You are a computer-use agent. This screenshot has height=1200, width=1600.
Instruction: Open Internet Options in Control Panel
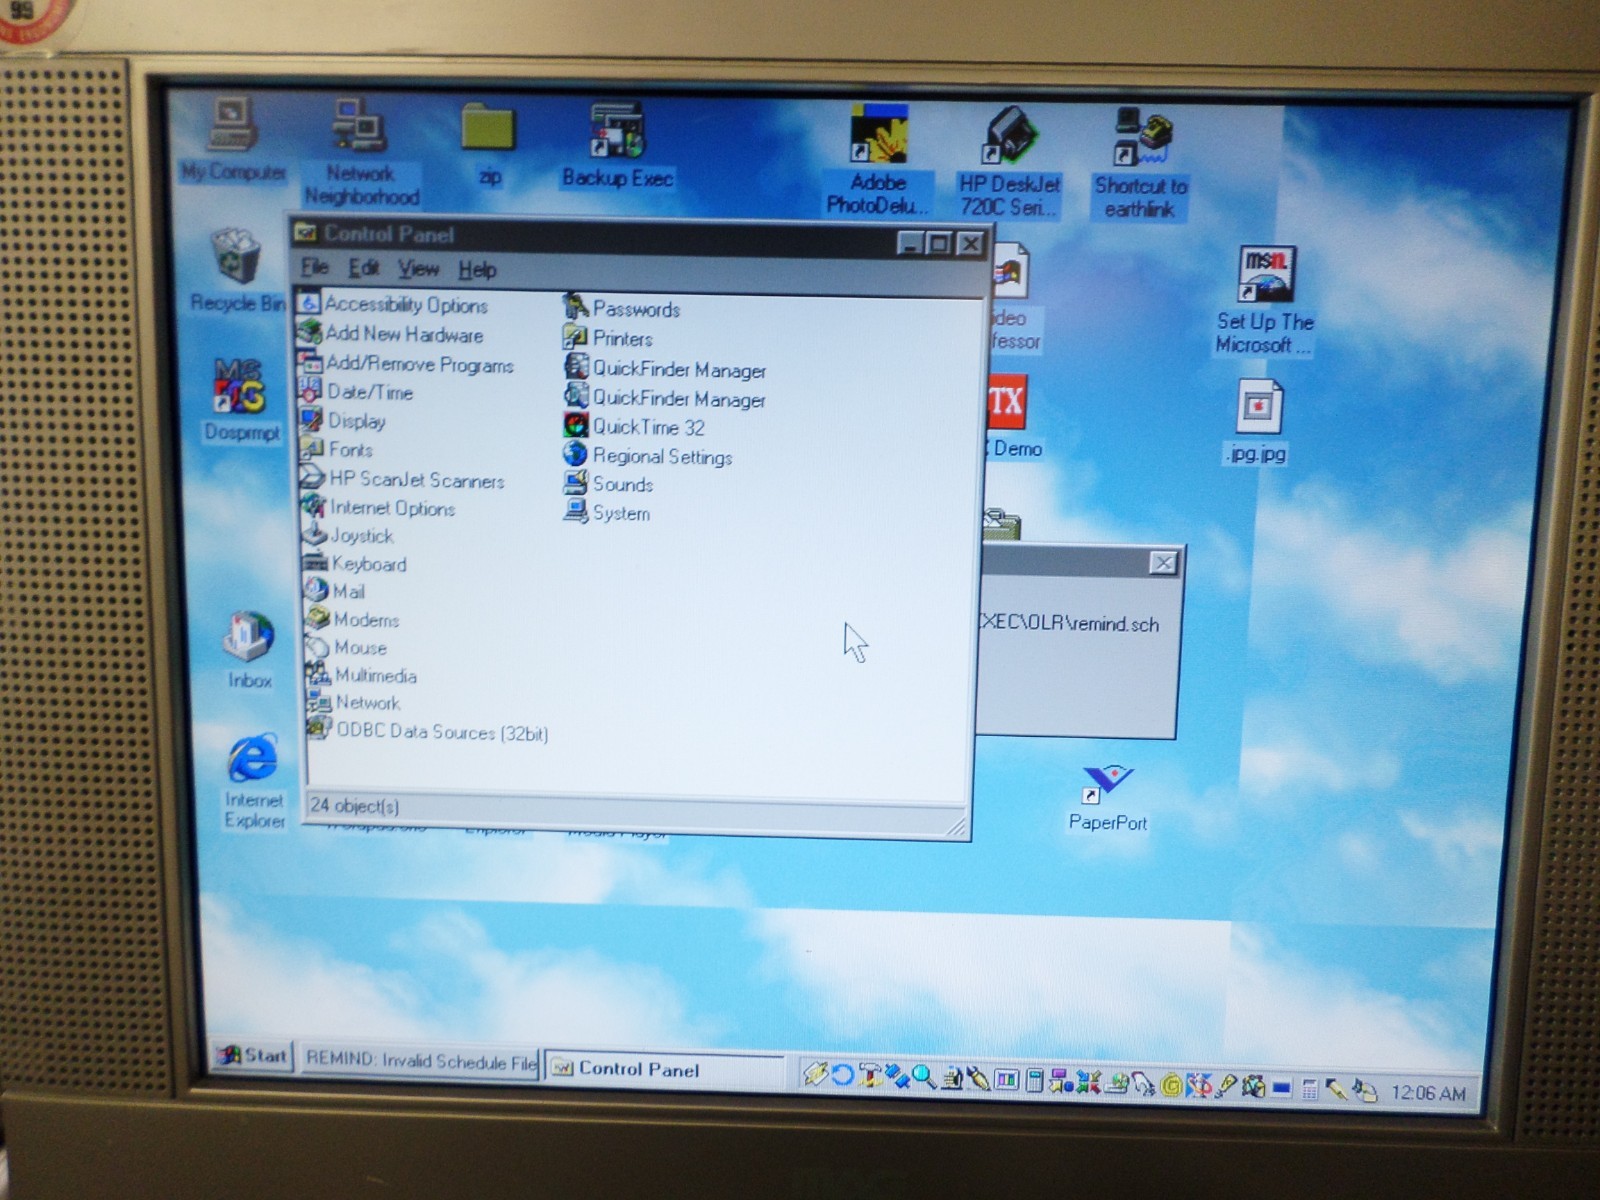pos(379,508)
